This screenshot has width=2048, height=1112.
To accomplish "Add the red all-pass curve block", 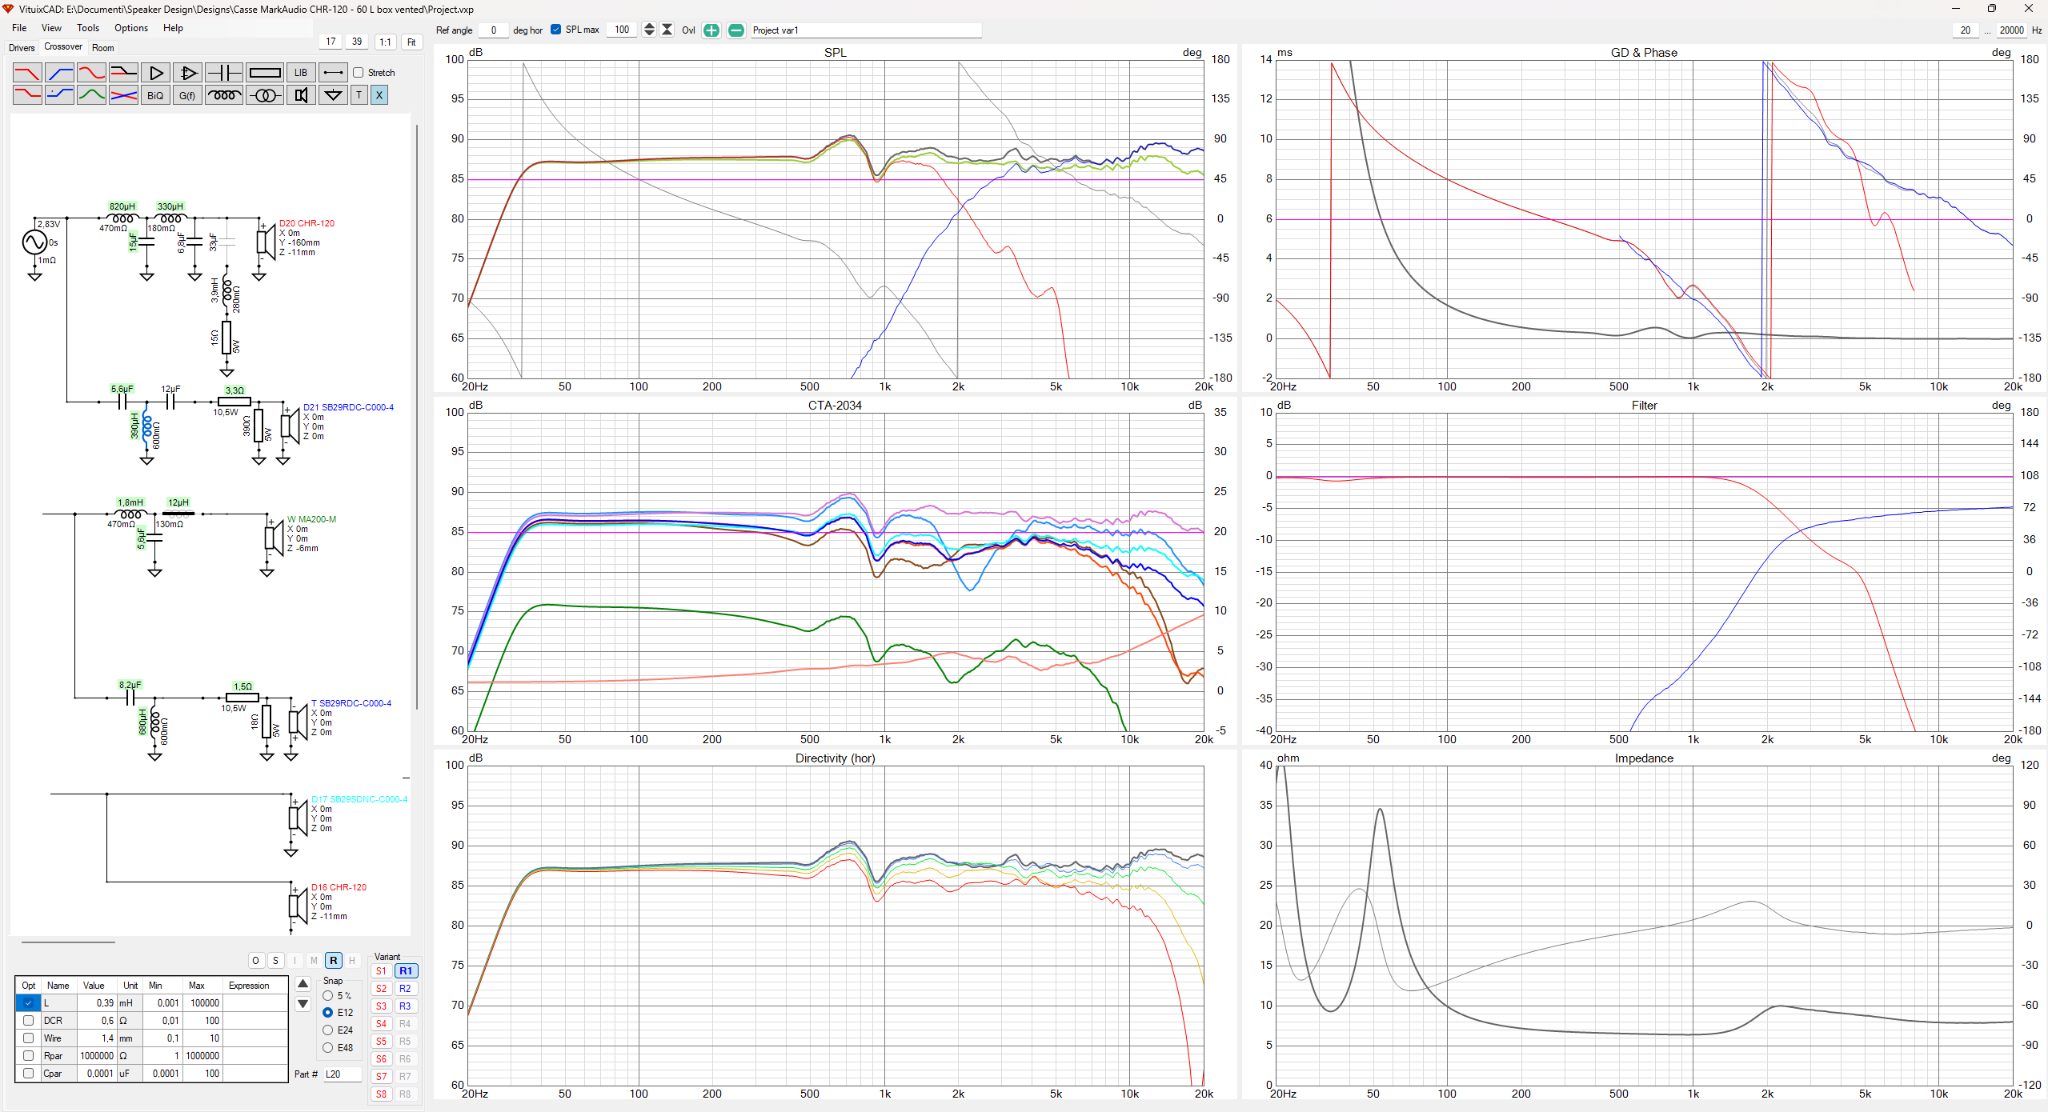I will 92,73.
